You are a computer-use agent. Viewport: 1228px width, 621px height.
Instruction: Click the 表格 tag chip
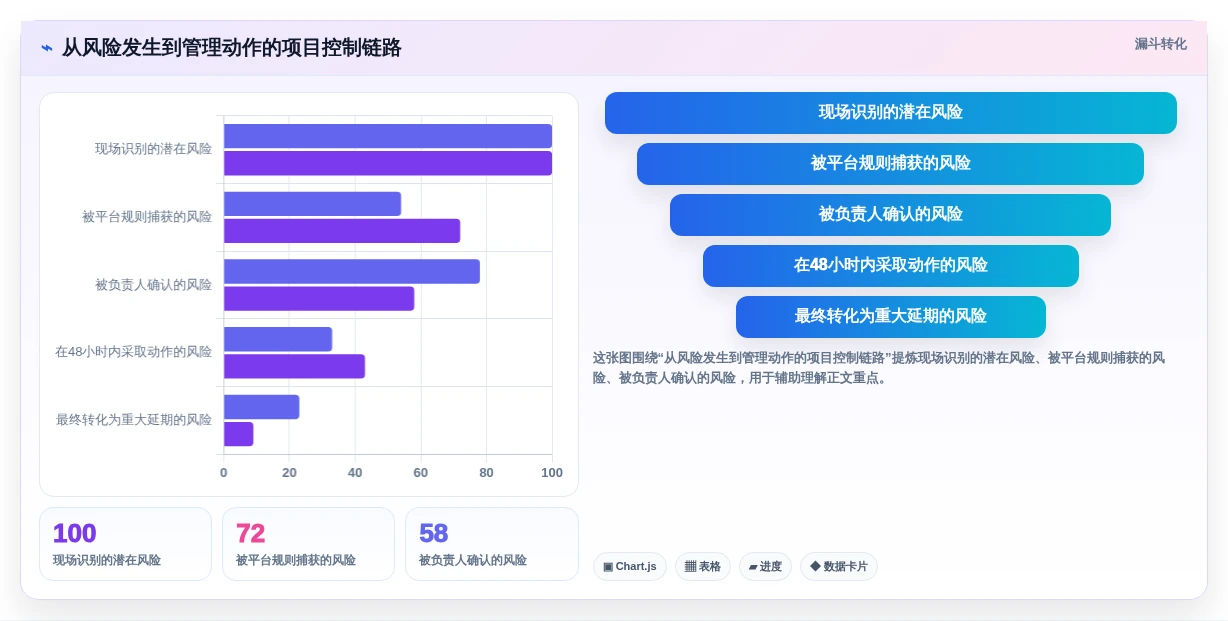(x=703, y=567)
